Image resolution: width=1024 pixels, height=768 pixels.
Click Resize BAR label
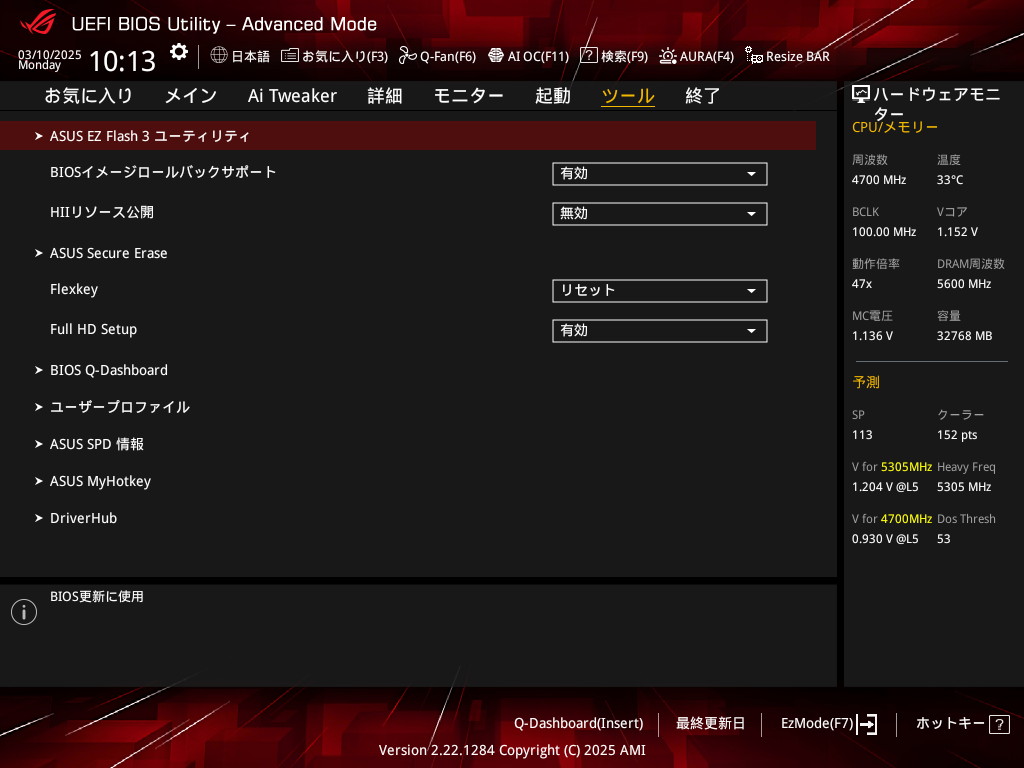click(x=797, y=56)
